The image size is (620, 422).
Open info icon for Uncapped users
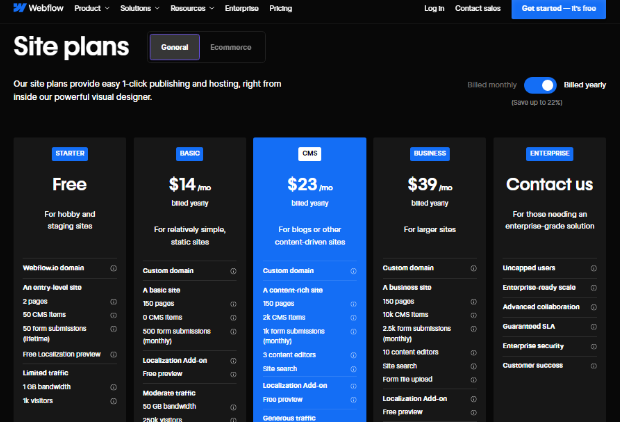pyautogui.click(x=594, y=268)
